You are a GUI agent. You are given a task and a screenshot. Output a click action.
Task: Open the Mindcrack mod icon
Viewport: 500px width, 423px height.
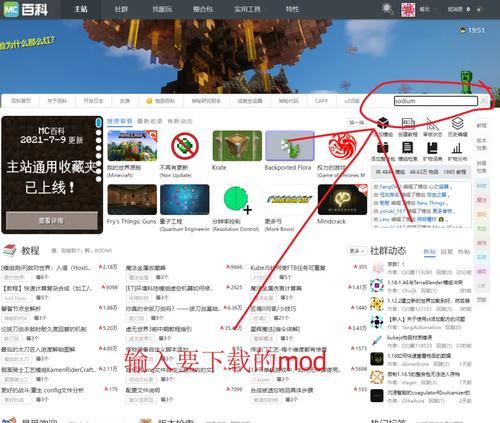click(342, 199)
